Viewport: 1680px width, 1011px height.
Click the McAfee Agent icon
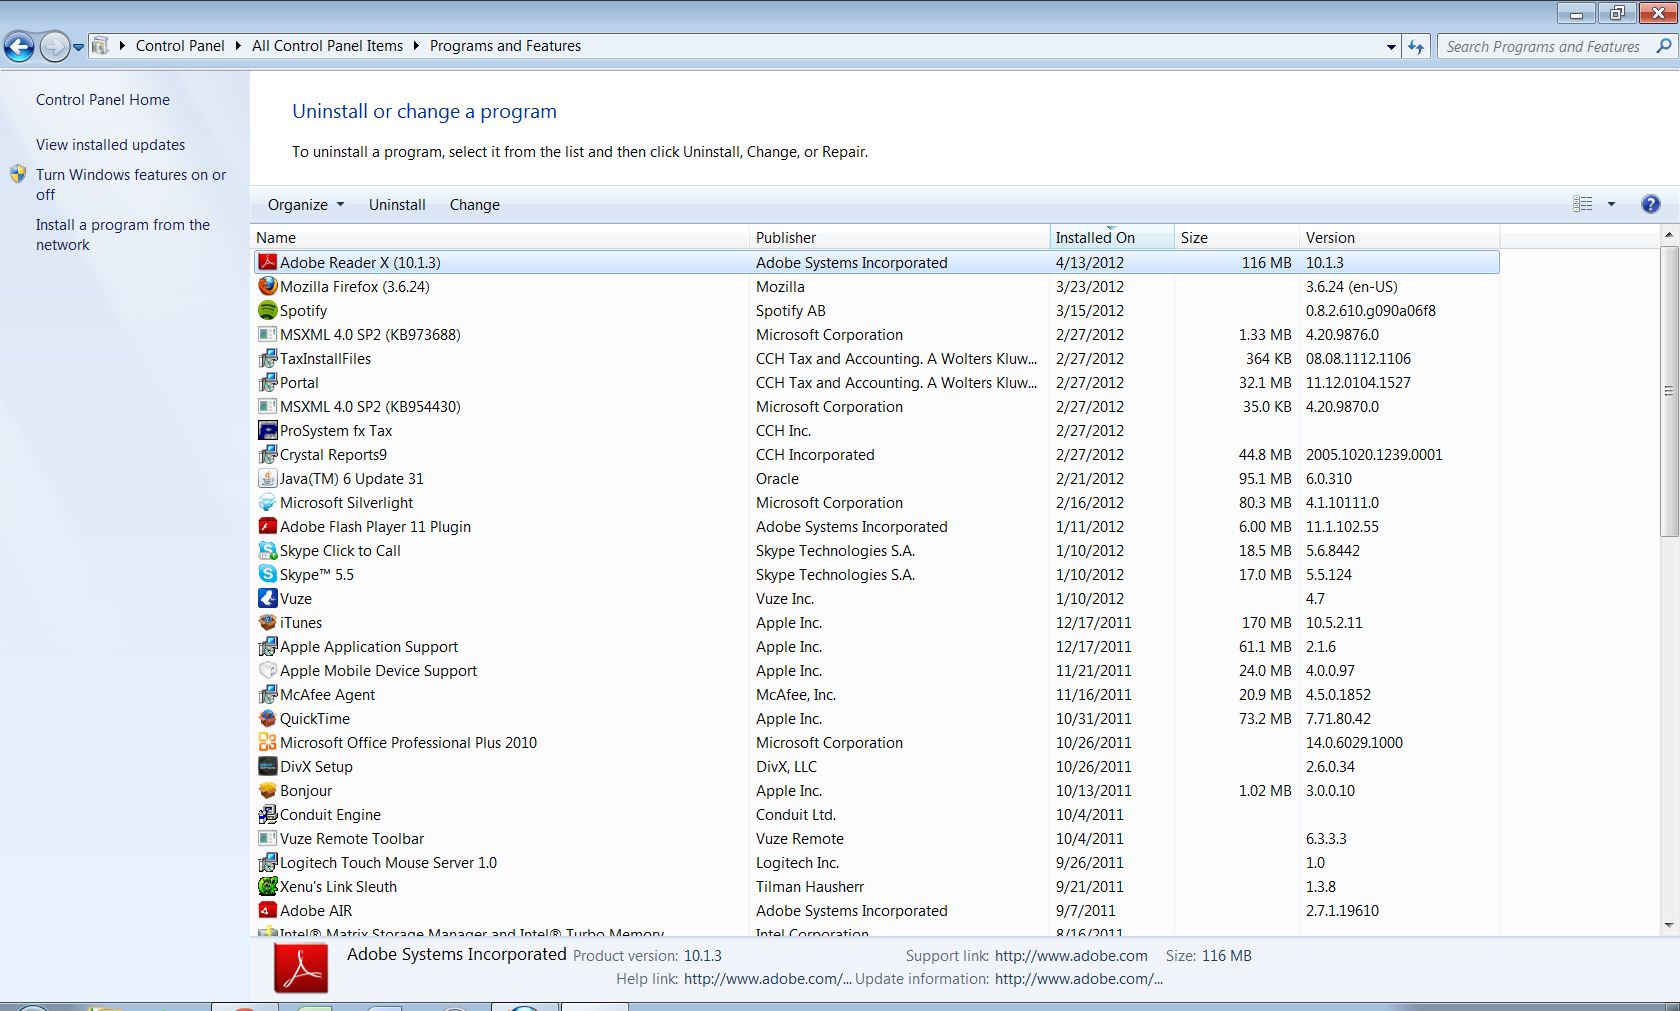tap(267, 694)
